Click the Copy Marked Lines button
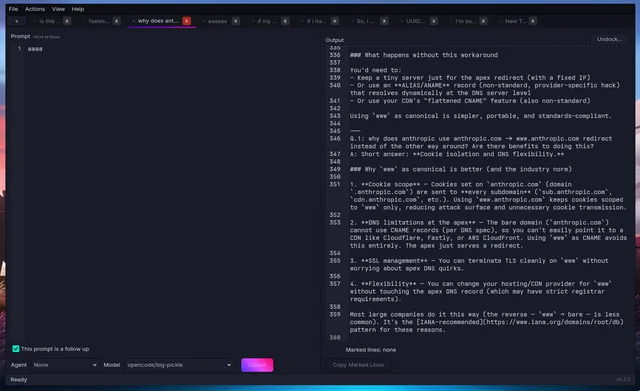Image resolution: width=640 pixels, height=391 pixels. coord(358,365)
